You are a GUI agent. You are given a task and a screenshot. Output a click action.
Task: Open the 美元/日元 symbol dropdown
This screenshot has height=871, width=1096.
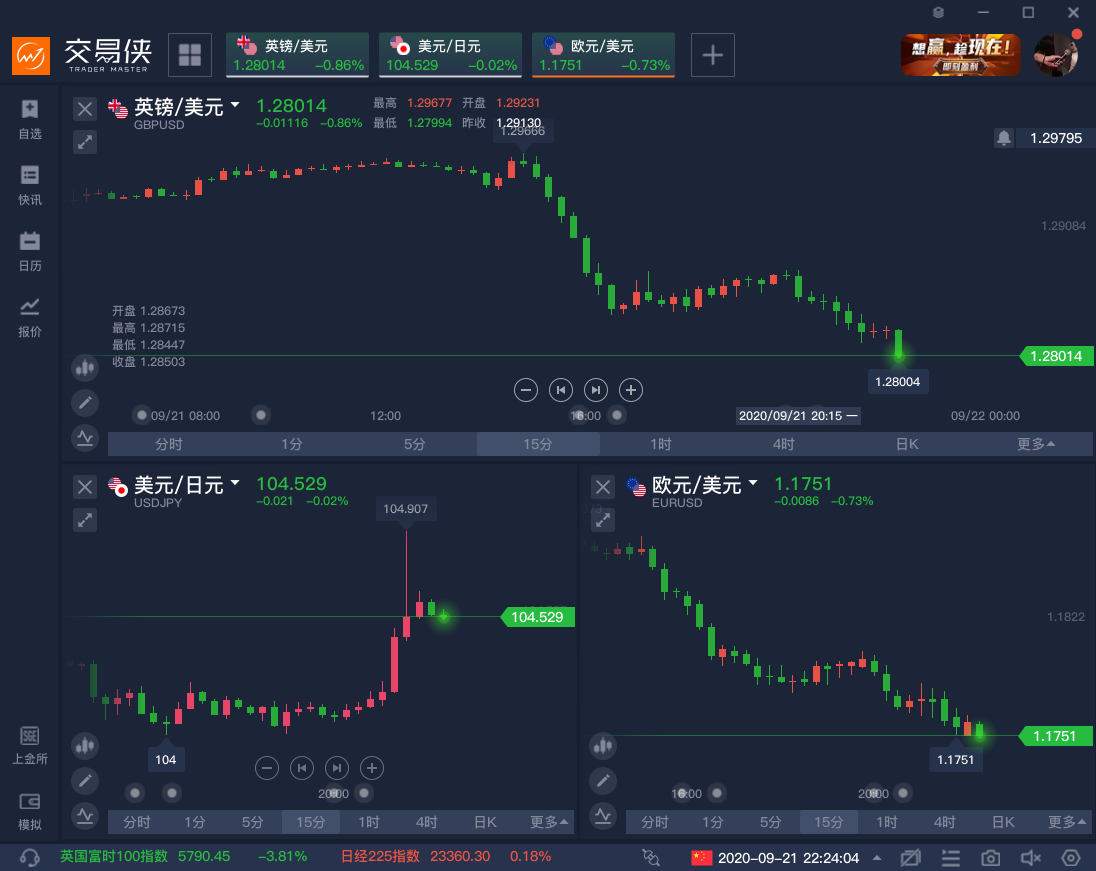235,483
